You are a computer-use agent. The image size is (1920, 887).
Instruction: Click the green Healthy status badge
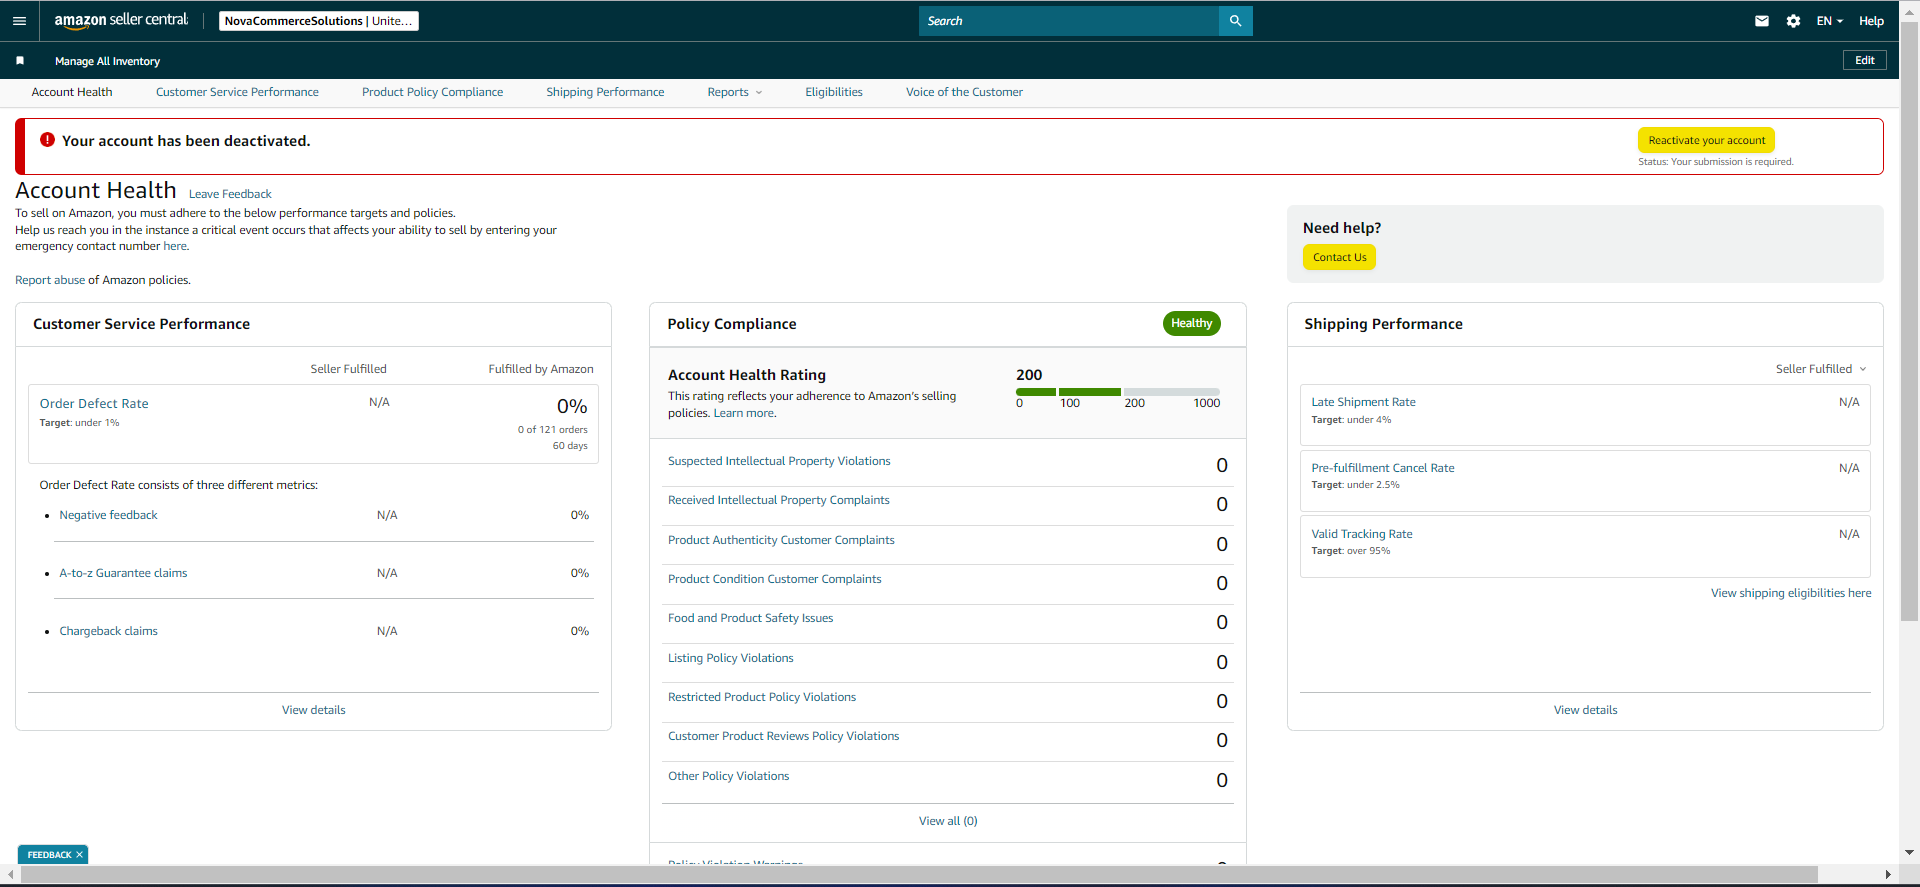1191,323
